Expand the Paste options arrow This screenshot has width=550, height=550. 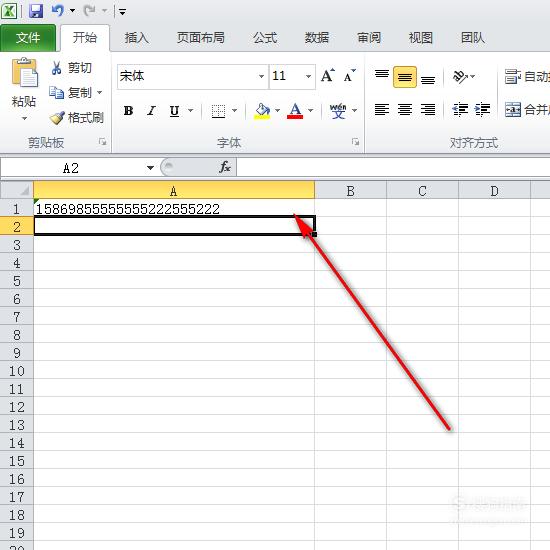[24, 119]
